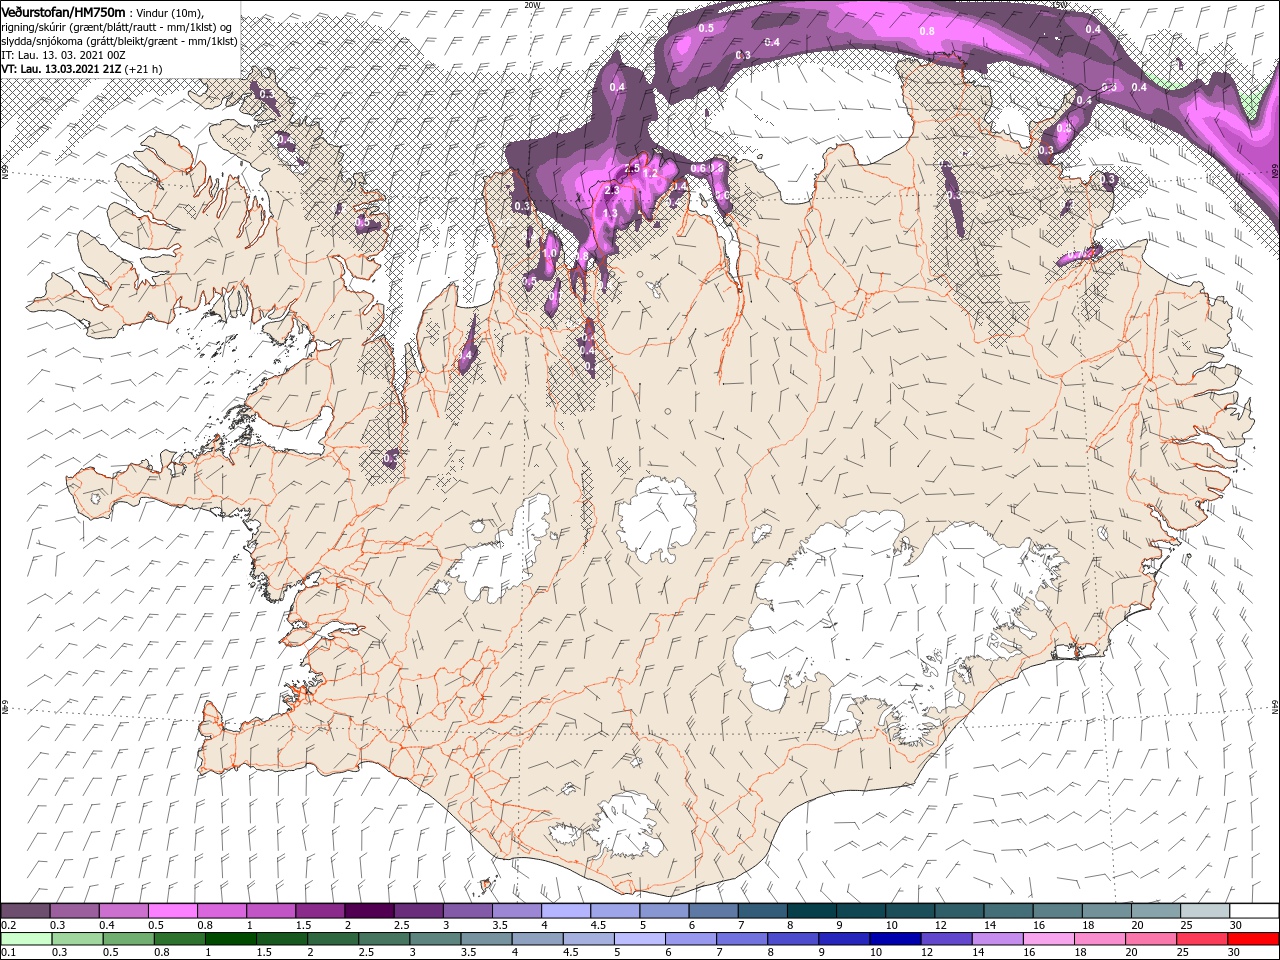
Task: Select bottom-row legend swatch for 0.1 (pale green)
Action: pyautogui.click(x=26, y=939)
